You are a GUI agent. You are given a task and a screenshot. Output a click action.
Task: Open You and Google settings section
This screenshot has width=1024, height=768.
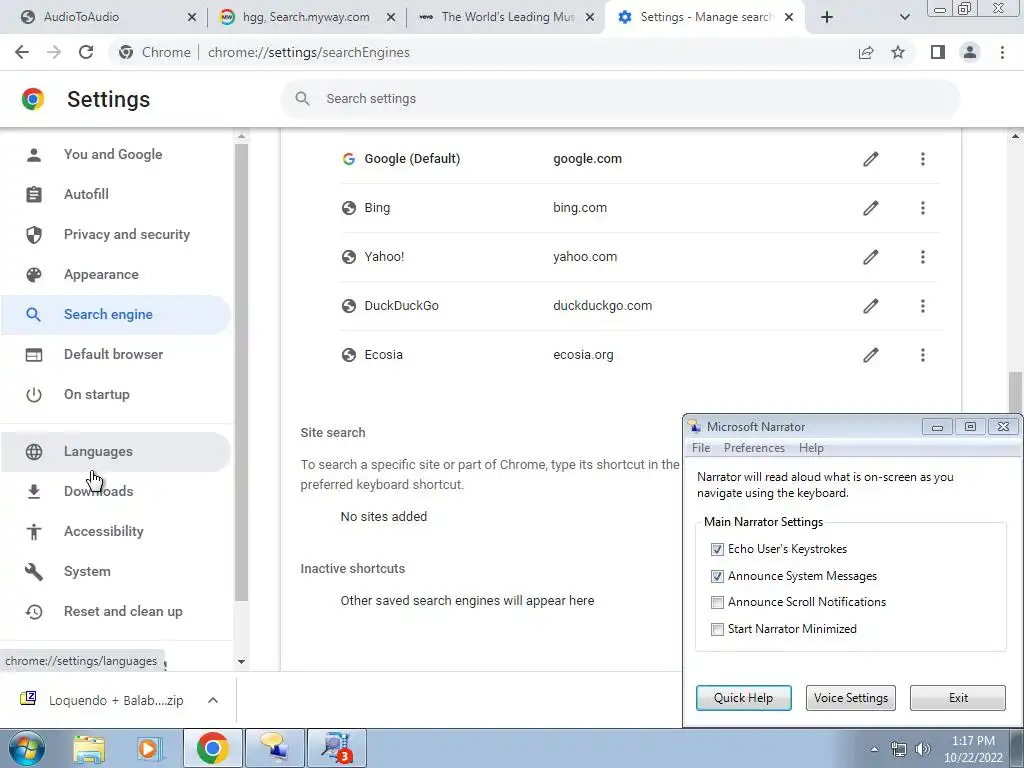[116, 155]
